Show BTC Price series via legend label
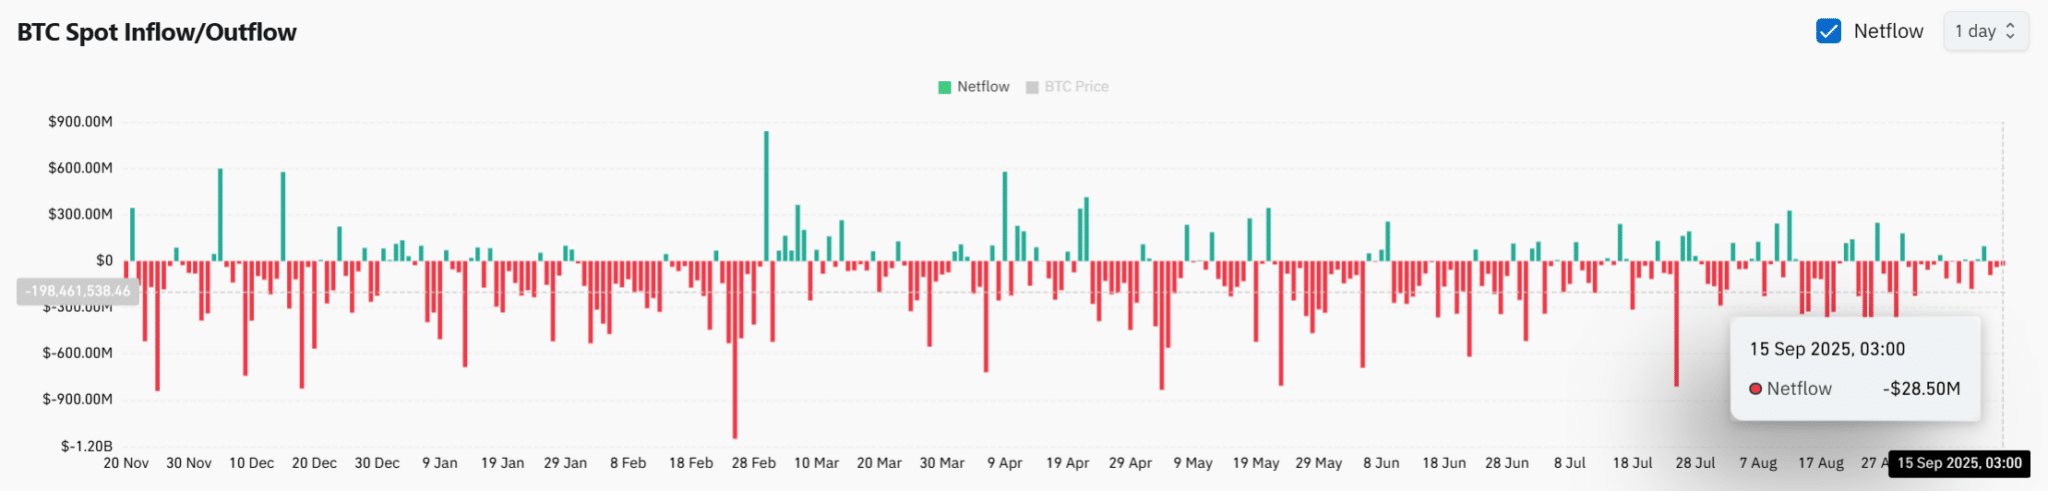 coord(1076,87)
